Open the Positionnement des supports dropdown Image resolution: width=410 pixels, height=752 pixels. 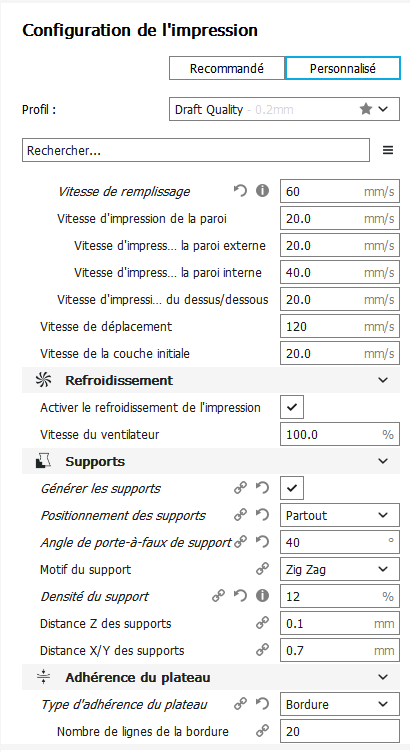click(340, 516)
